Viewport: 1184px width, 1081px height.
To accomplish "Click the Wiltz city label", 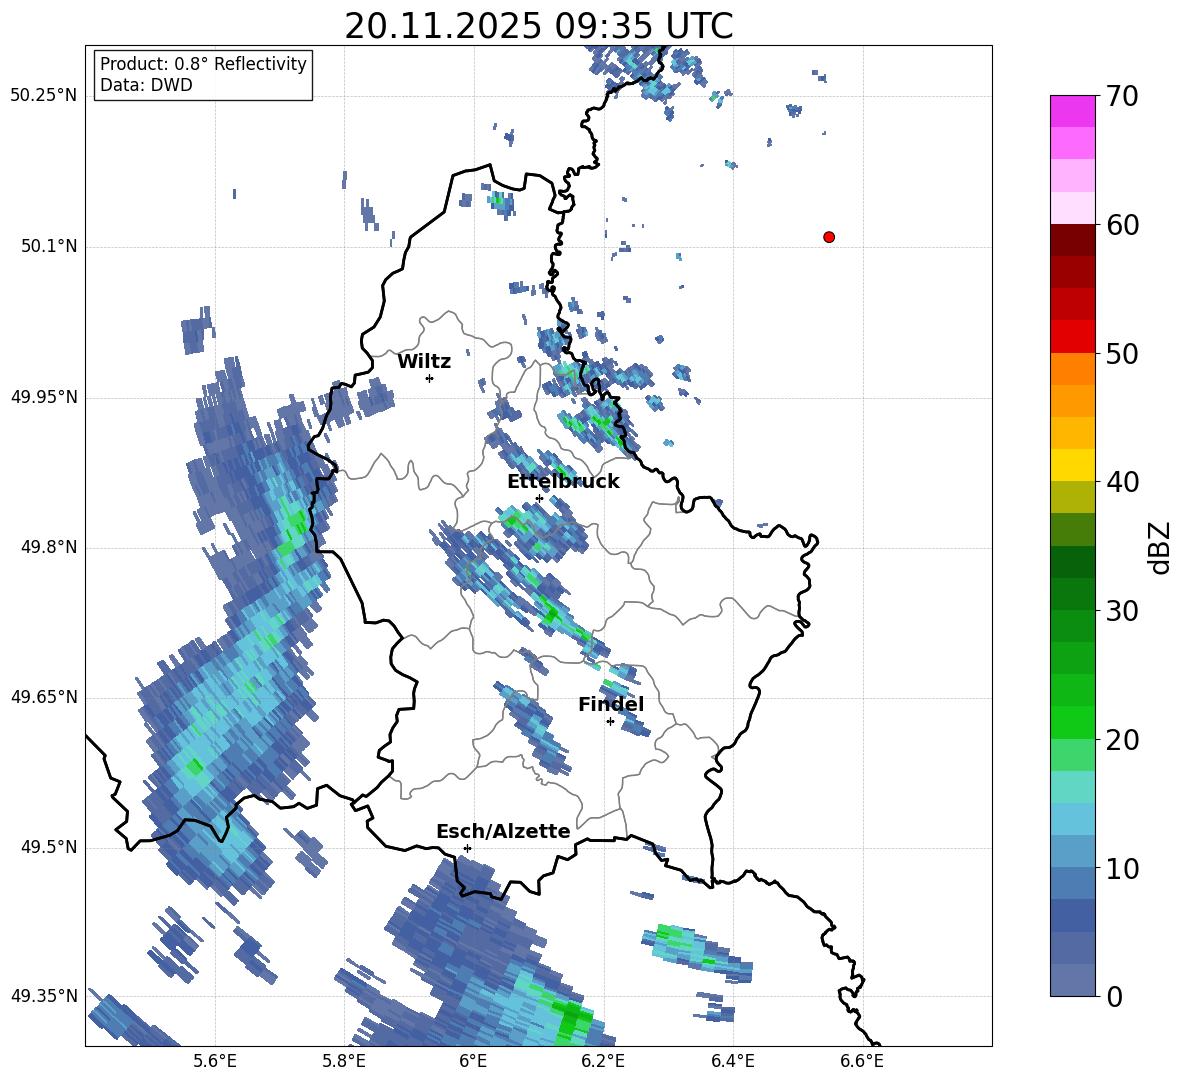I will [424, 362].
